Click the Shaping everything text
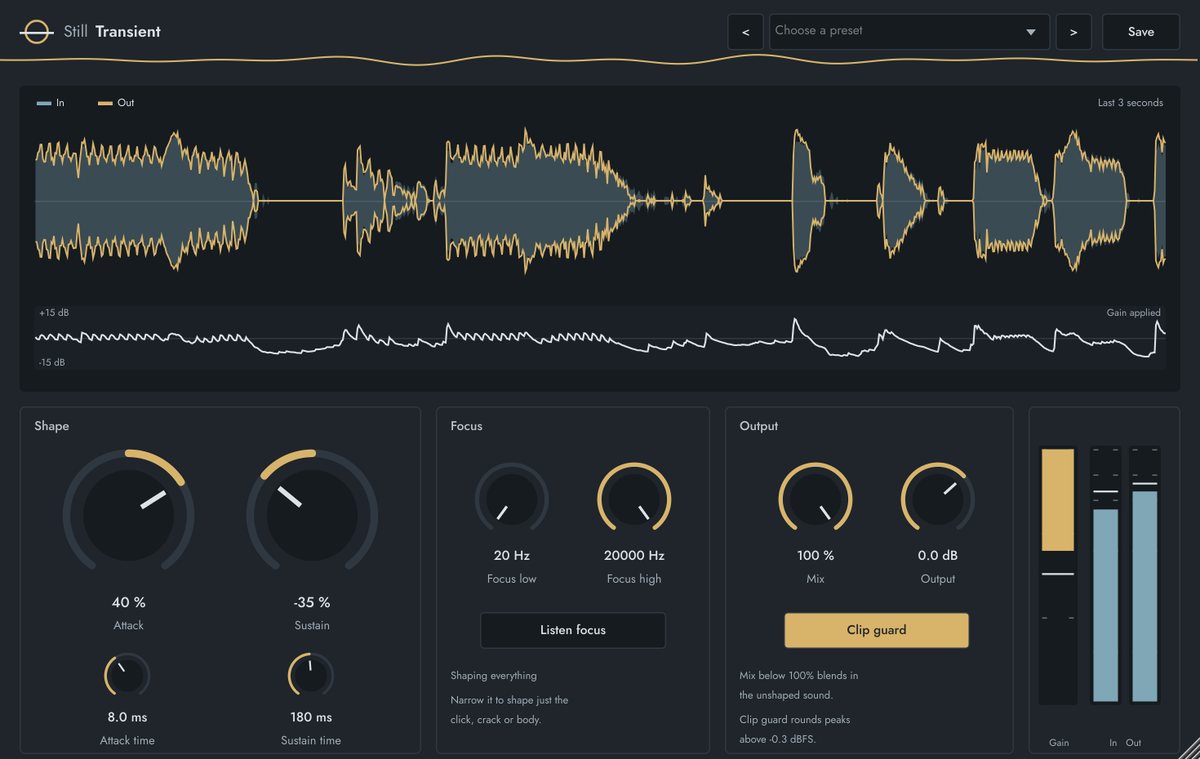The height and width of the screenshot is (759, 1200). tap(493, 676)
